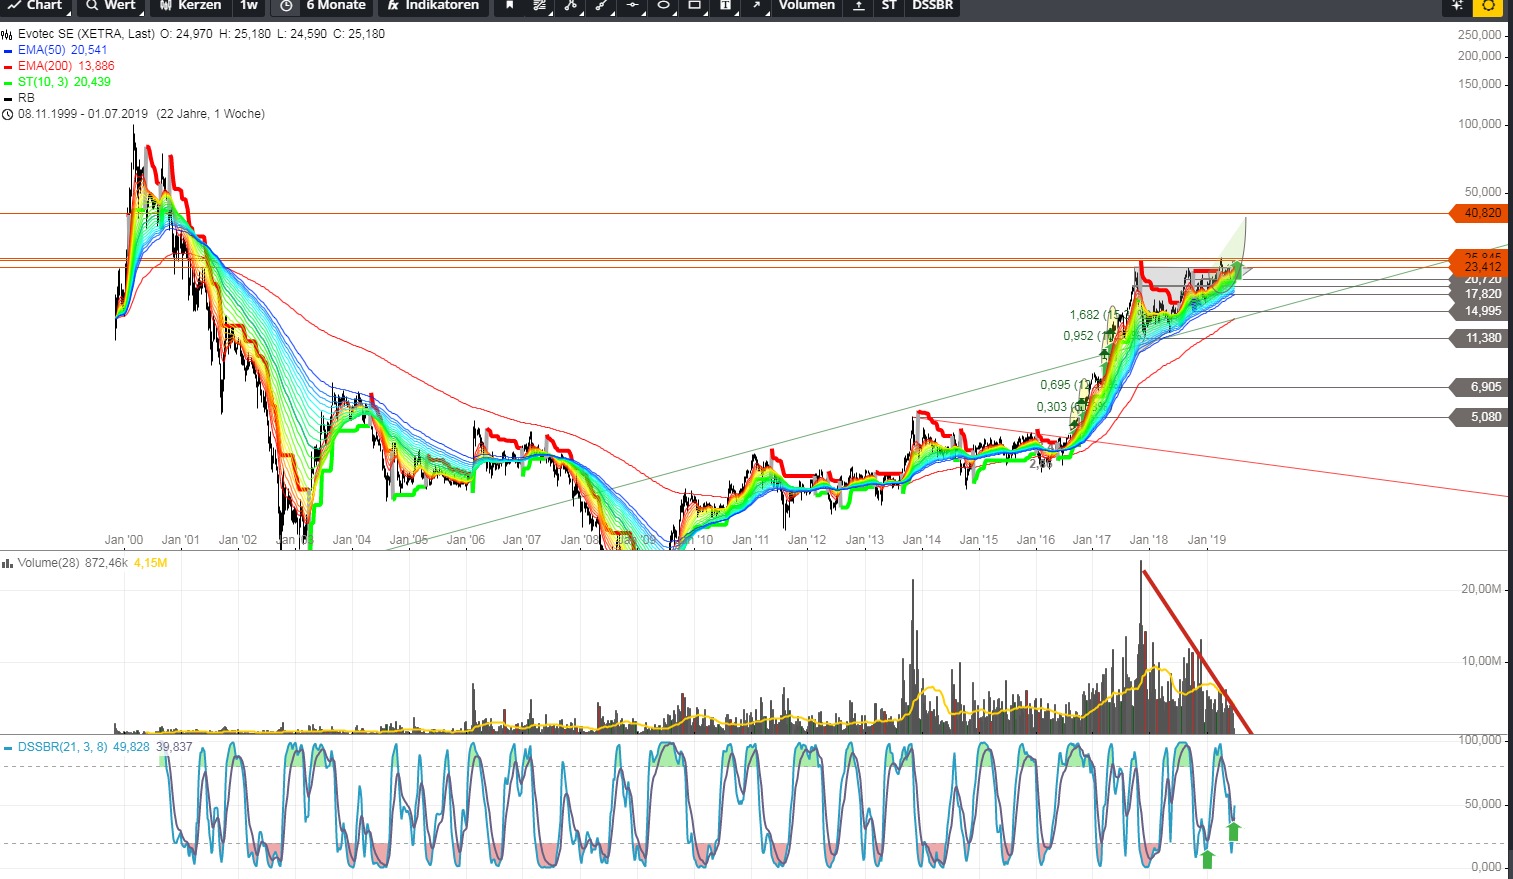Click the Volume(28) panel label
The image size is (1513, 879).
click(50, 563)
